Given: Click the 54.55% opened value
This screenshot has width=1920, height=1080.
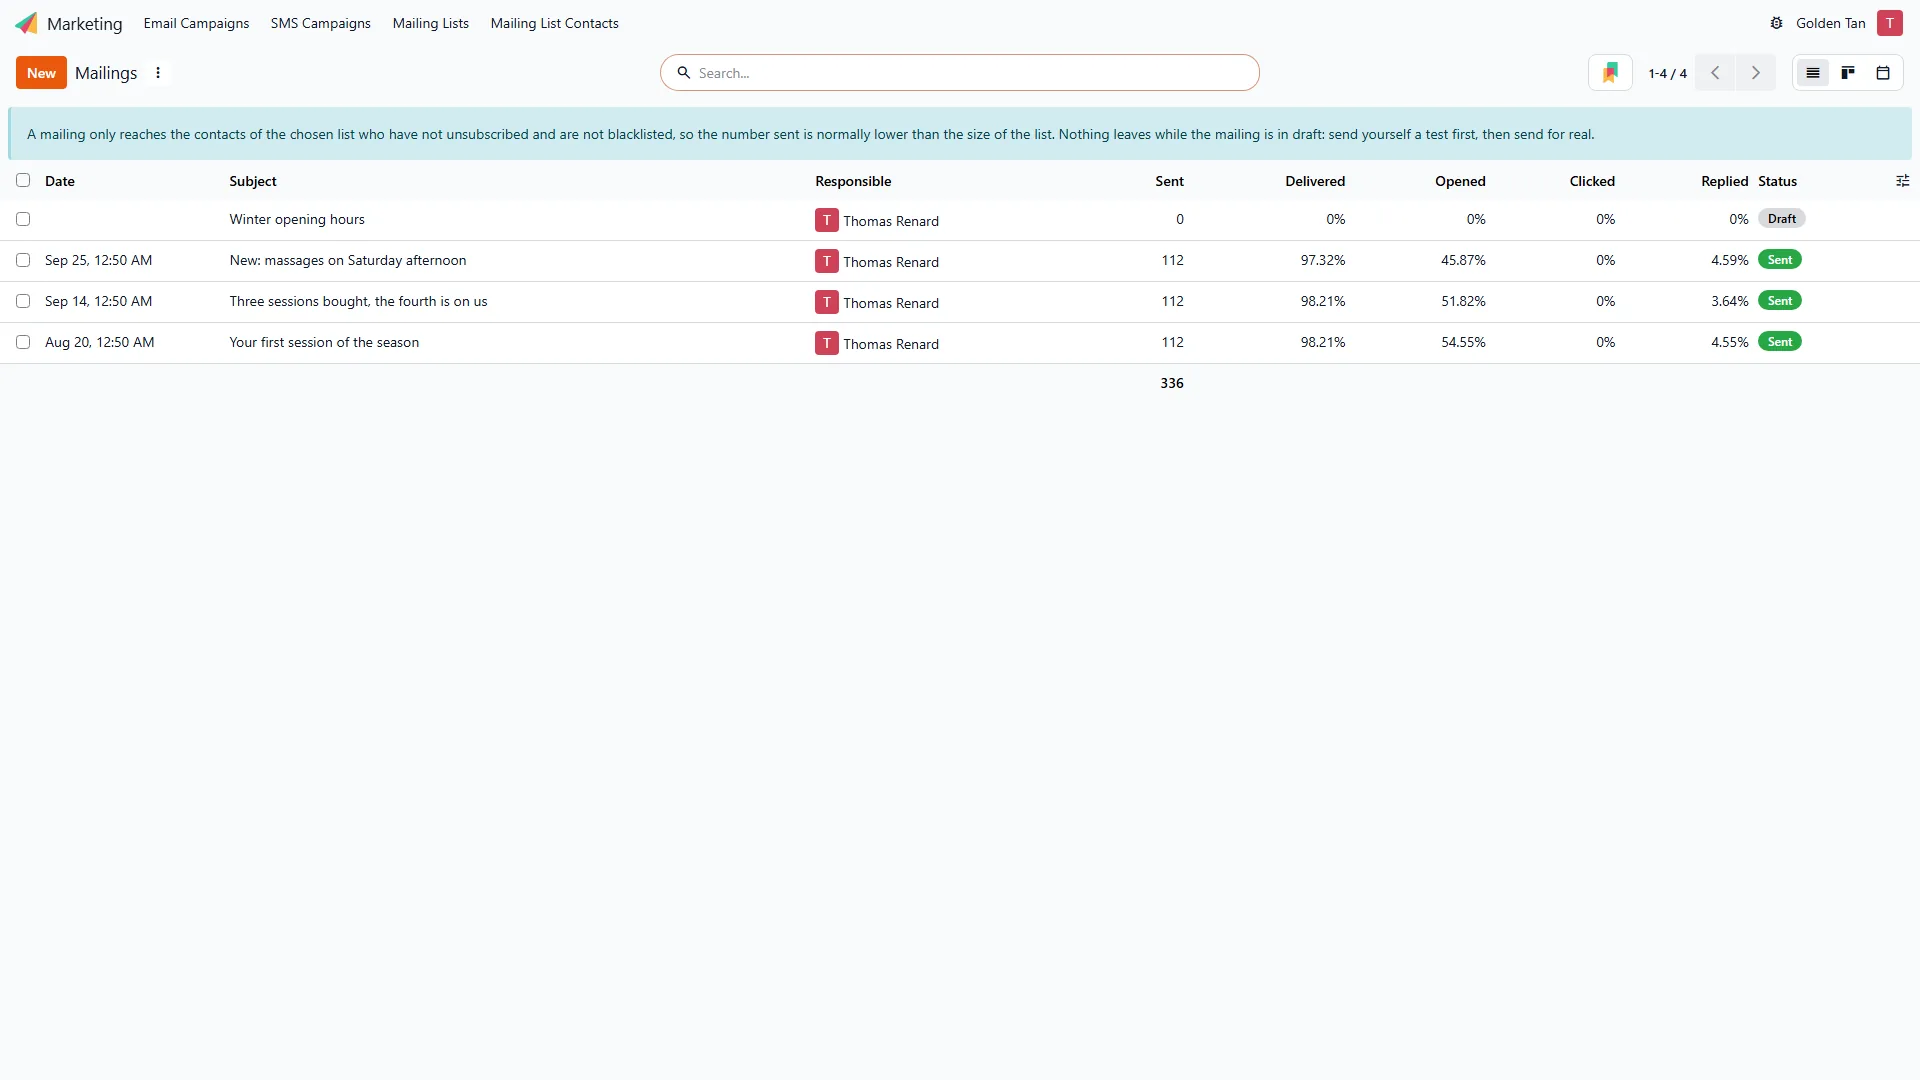Looking at the screenshot, I should pos(1463,342).
